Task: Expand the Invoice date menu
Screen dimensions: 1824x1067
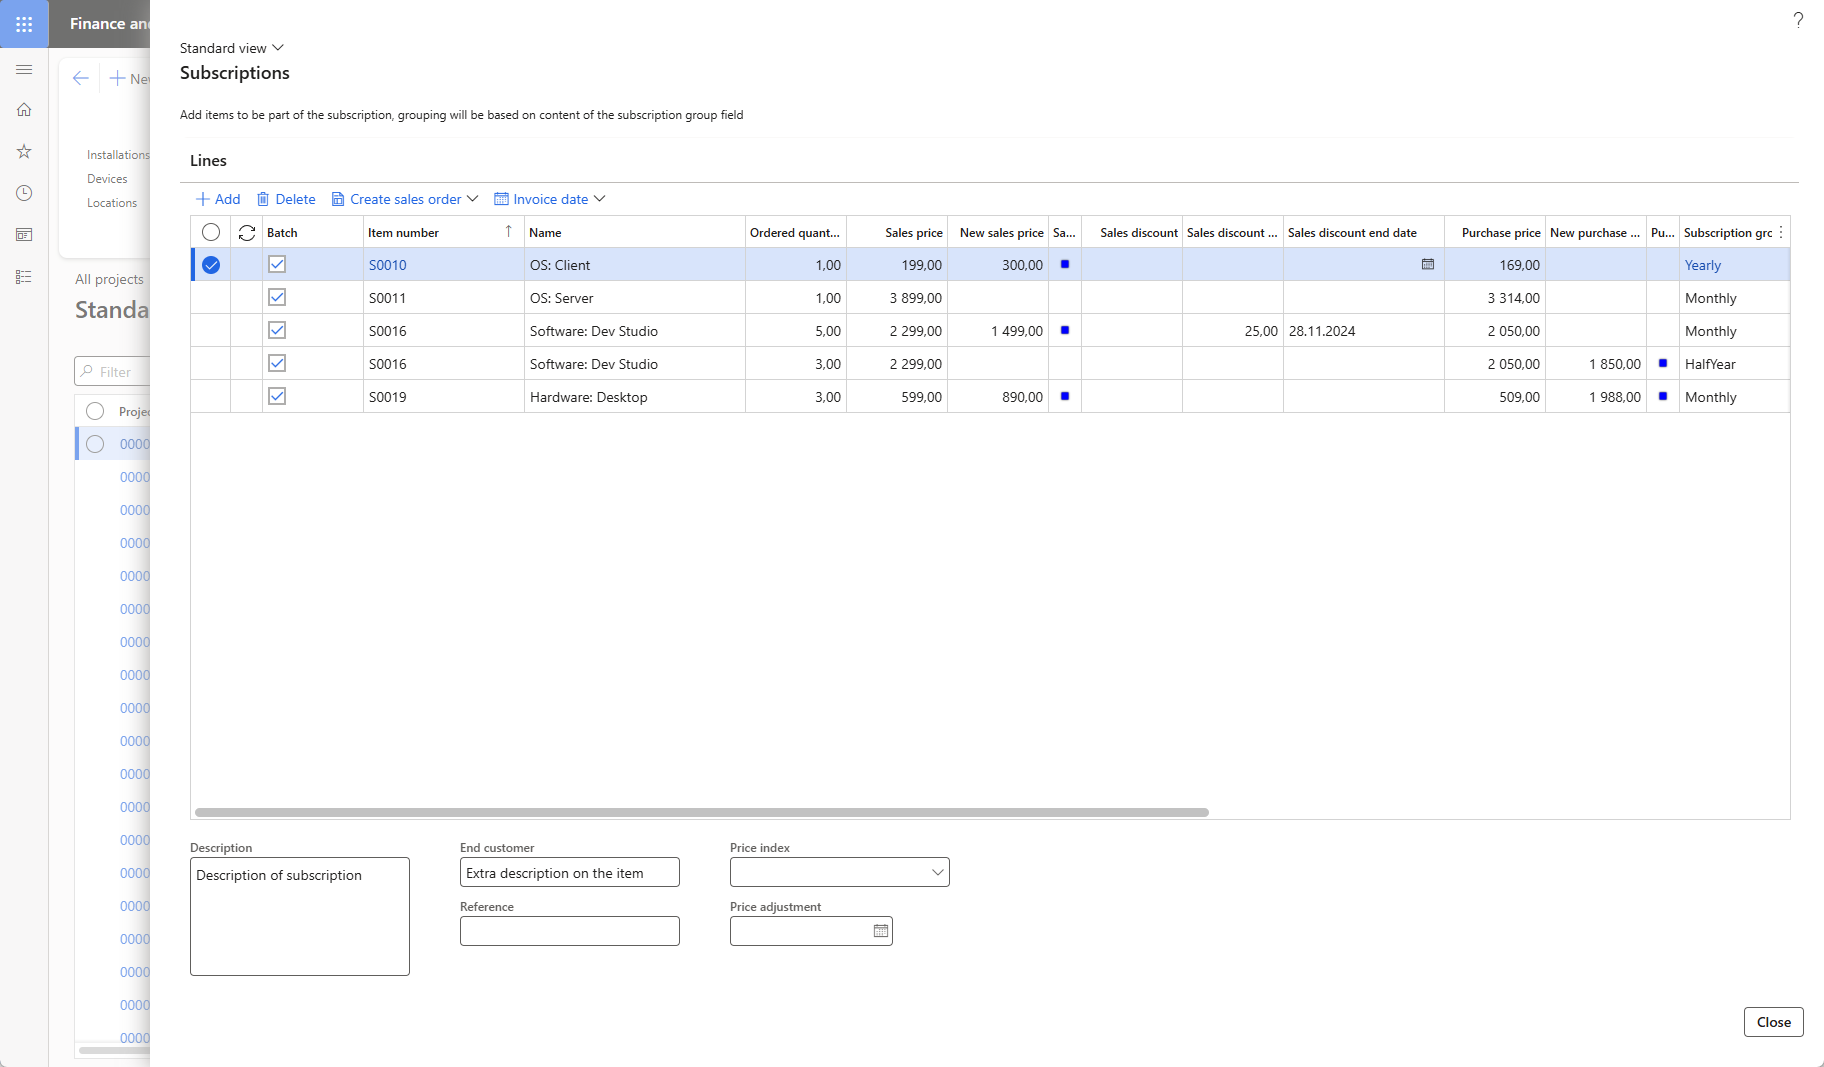Action: (550, 199)
